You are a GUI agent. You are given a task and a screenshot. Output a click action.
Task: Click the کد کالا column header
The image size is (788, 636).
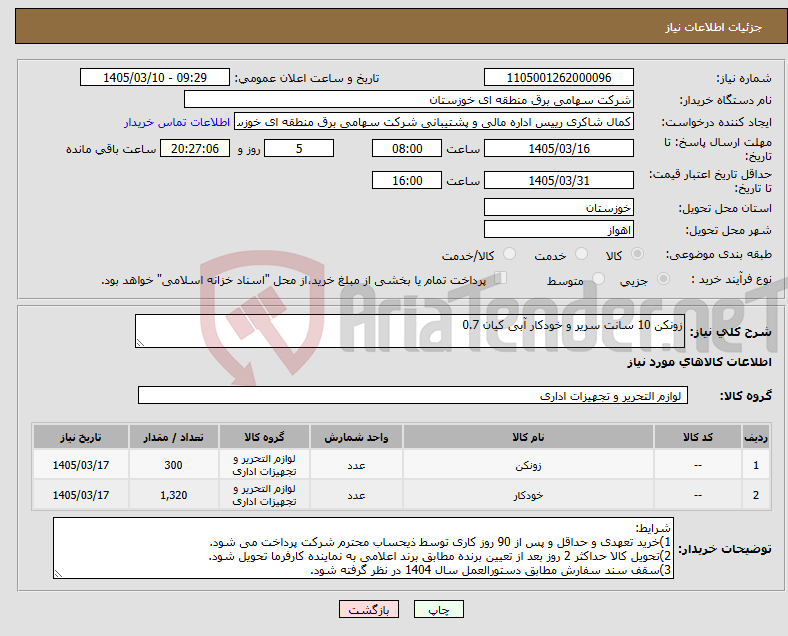click(x=698, y=437)
